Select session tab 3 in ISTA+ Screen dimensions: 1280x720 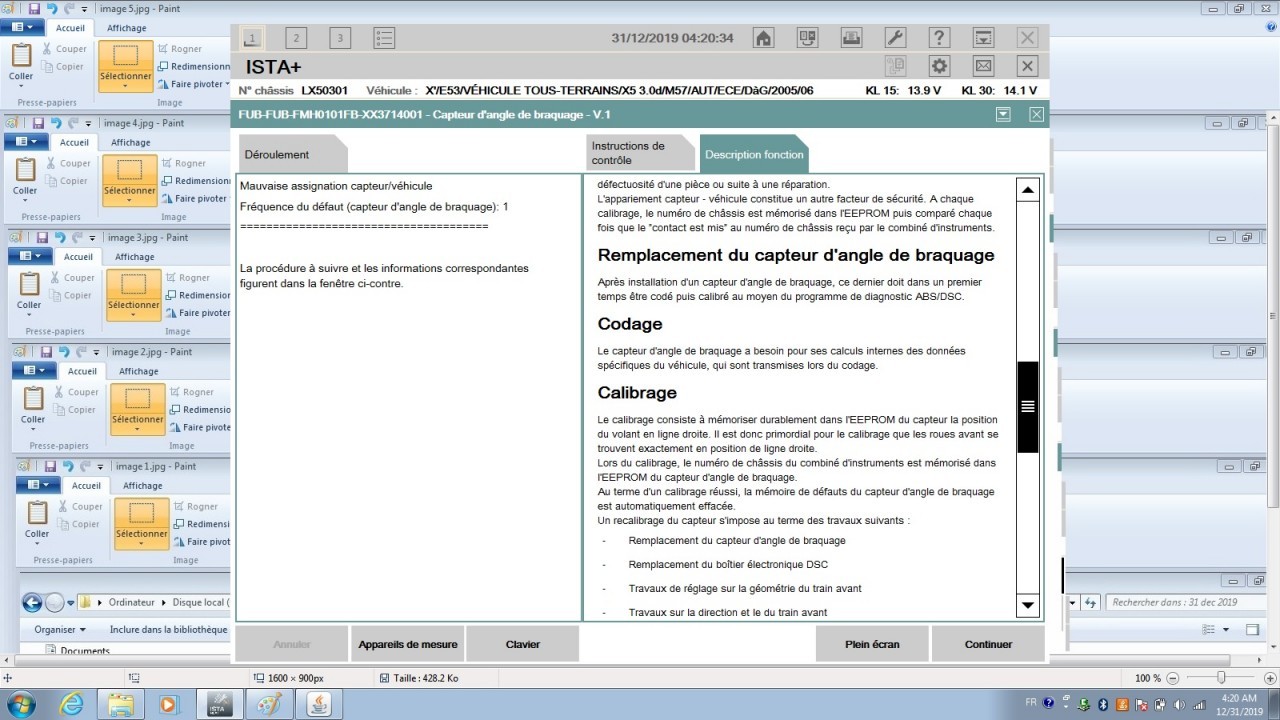pyautogui.click(x=340, y=38)
